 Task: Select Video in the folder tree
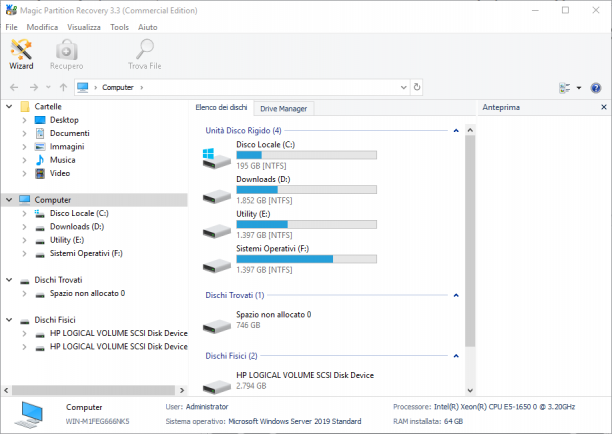(x=60, y=173)
